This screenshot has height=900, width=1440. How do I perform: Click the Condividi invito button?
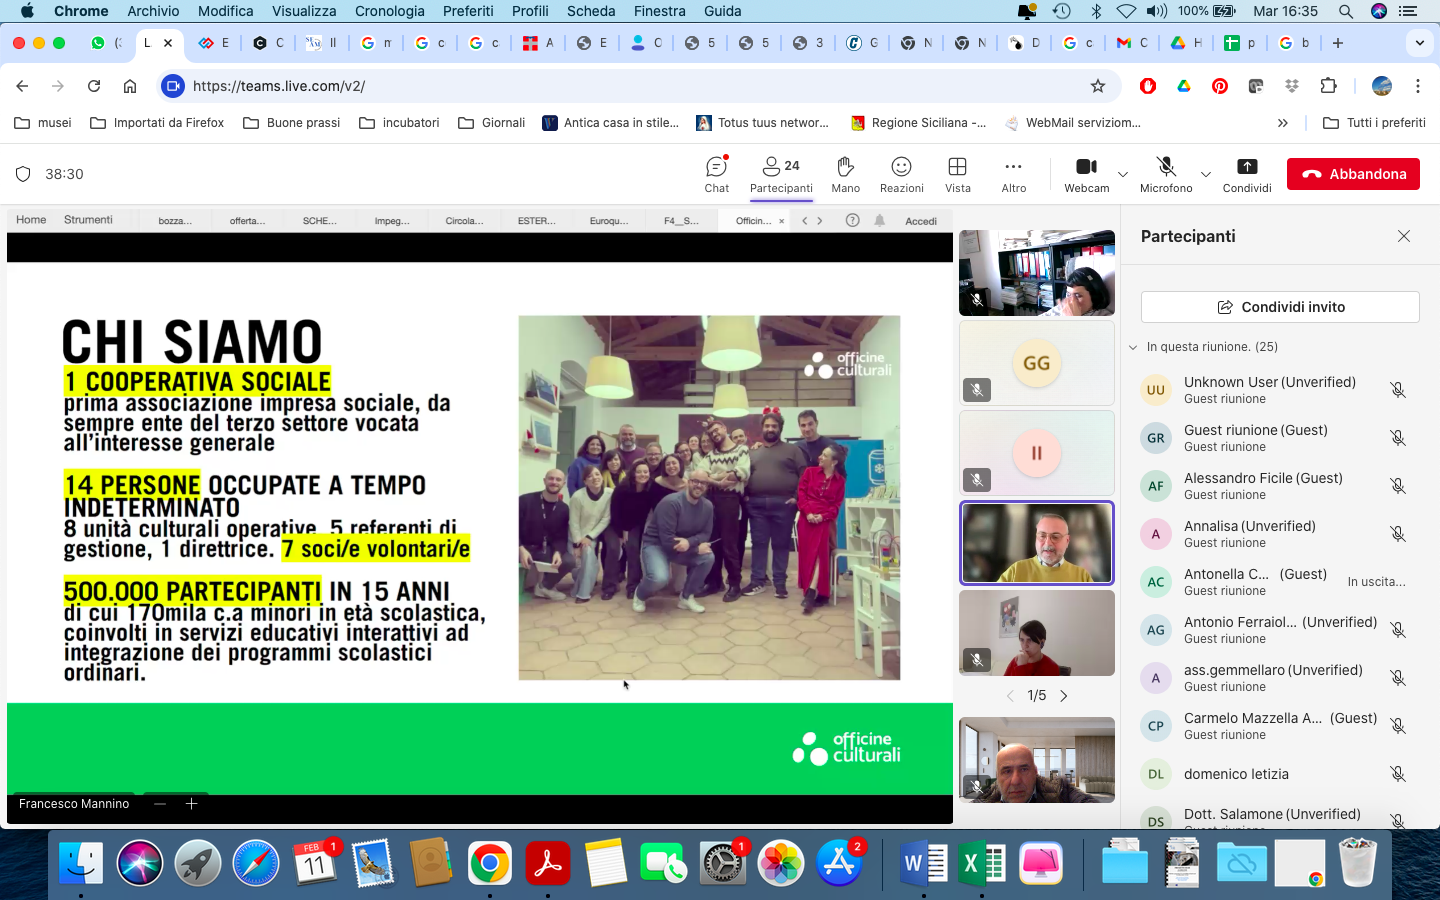pos(1280,307)
